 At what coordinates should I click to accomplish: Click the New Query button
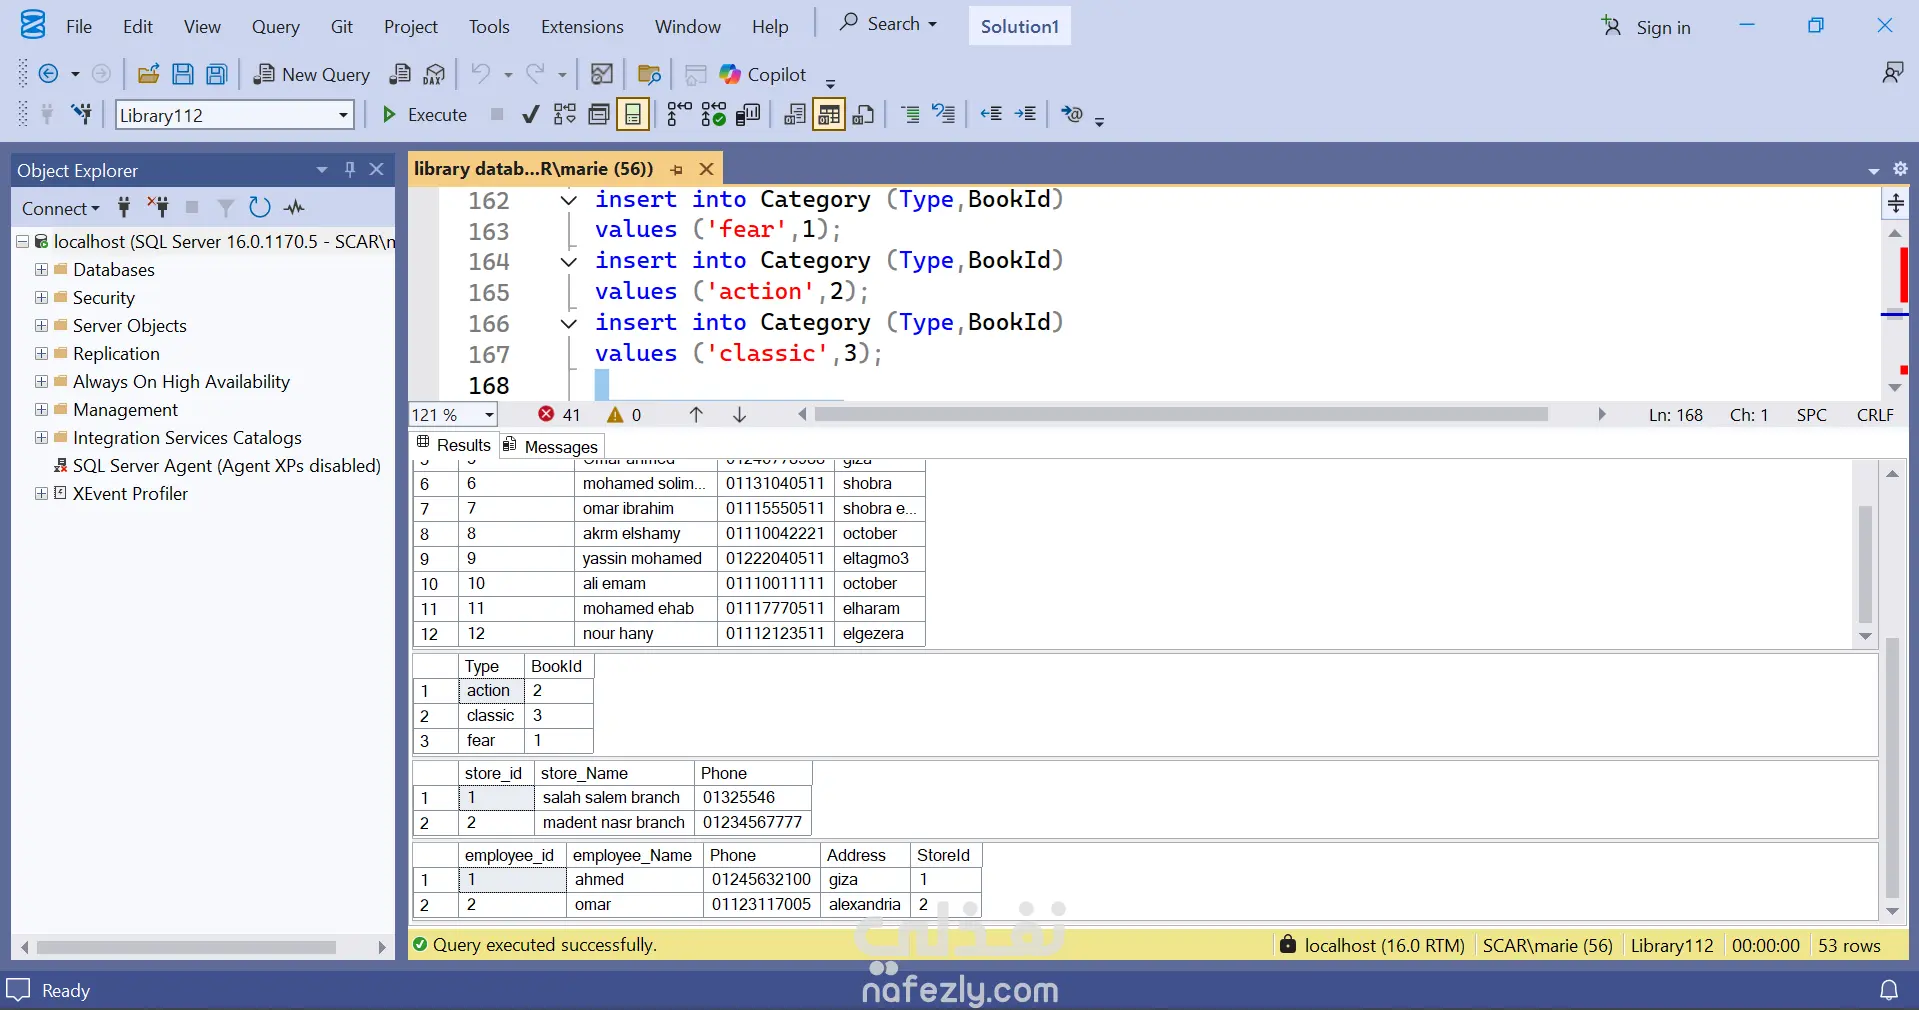click(x=312, y=74)
